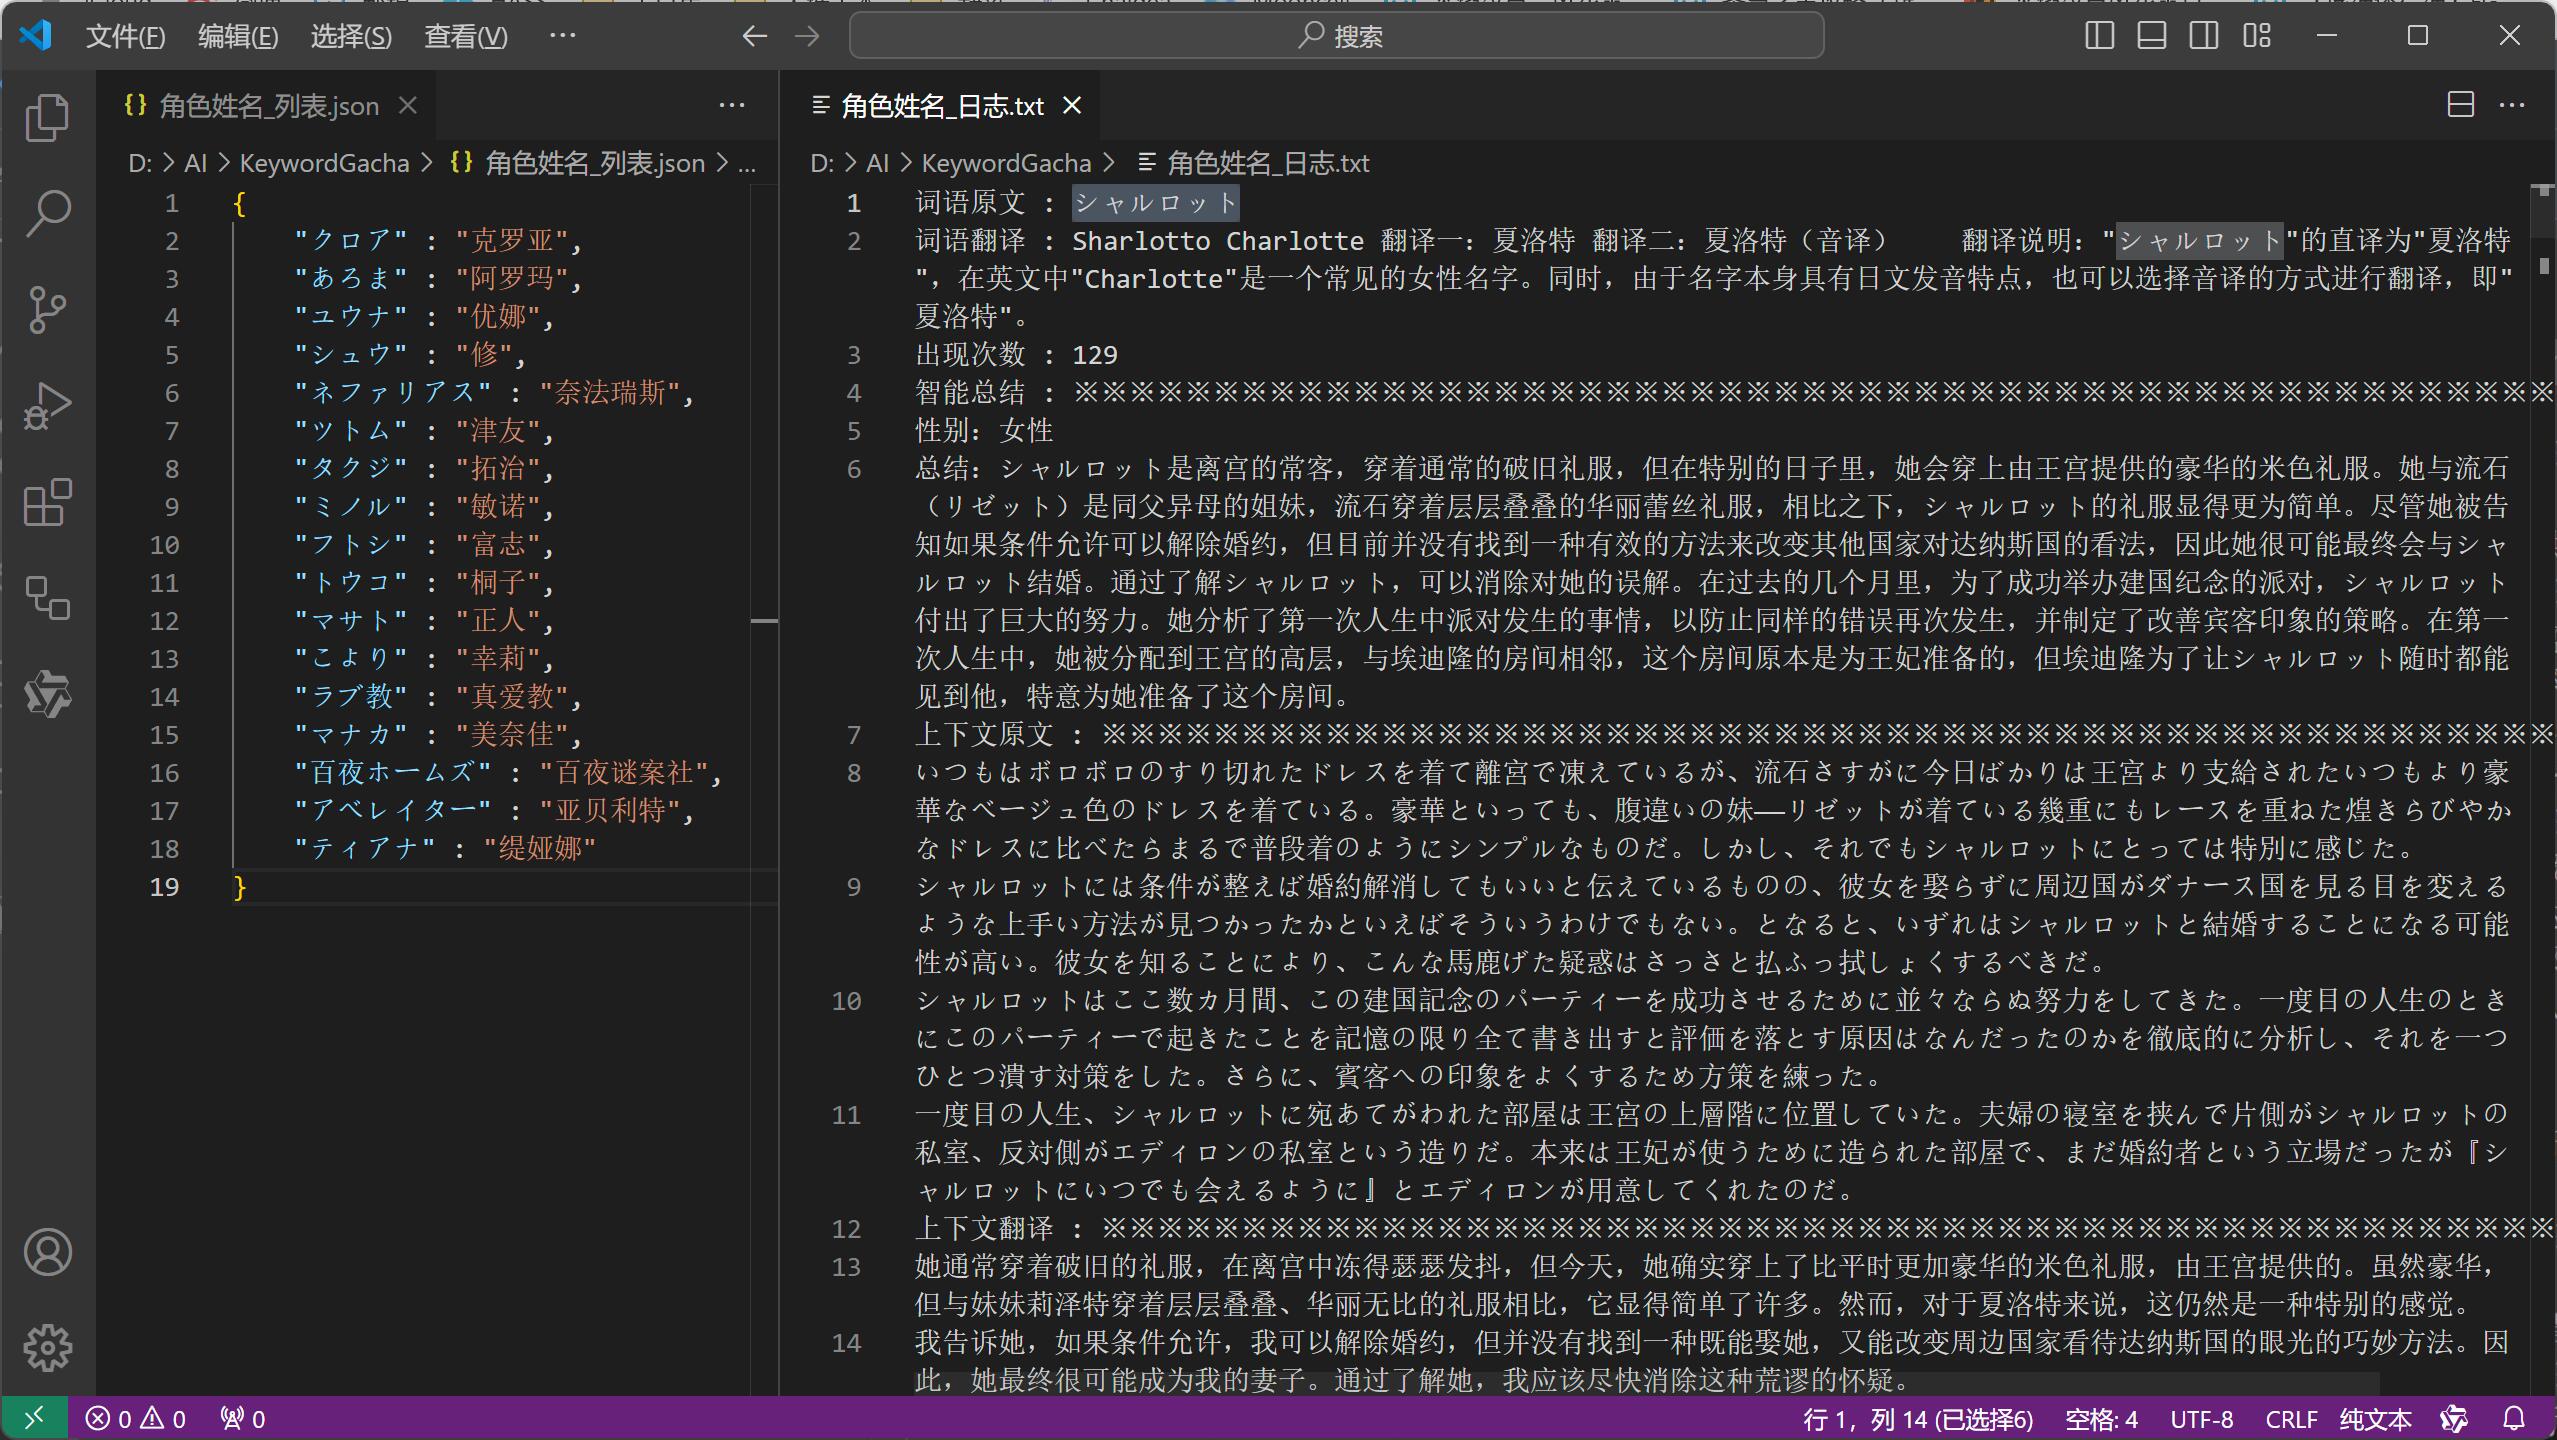Image resolution: width=2557 pixels, height=1440 pixels.
Task: Click the value "百夜谜案社" on line 16
Action: (624, 773)
